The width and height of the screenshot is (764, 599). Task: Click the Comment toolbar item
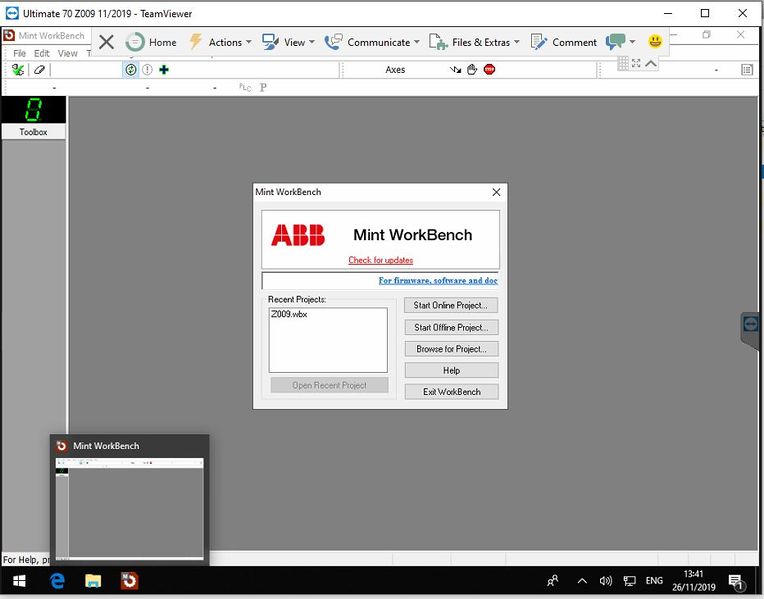[564, 42]
